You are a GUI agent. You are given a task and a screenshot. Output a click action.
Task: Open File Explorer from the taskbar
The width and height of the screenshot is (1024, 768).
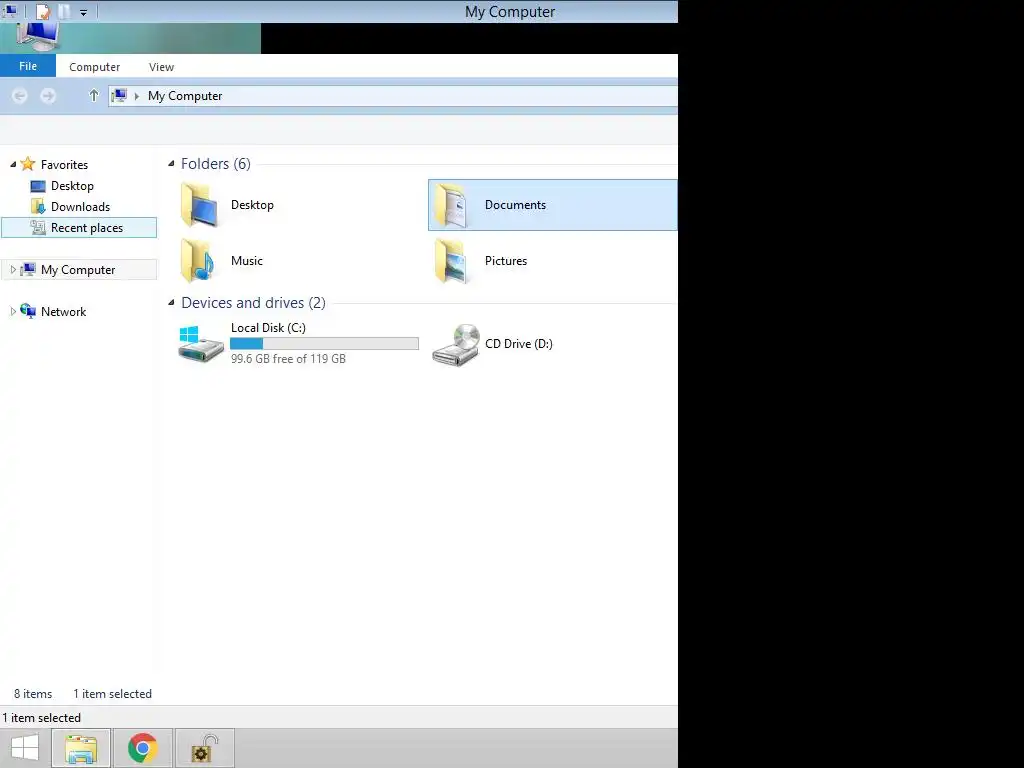click(81, 748)
